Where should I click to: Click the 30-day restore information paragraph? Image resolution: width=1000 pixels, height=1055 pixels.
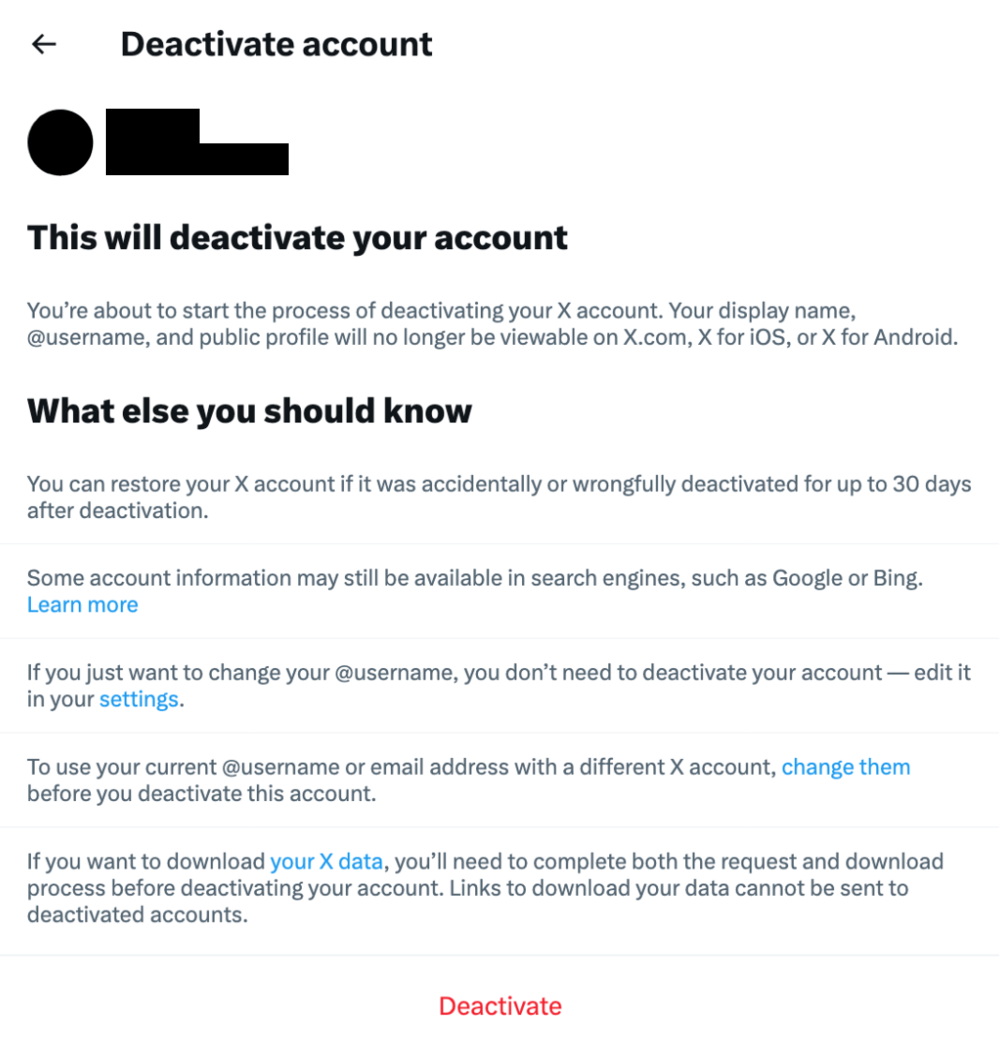(x=500, y=497)
